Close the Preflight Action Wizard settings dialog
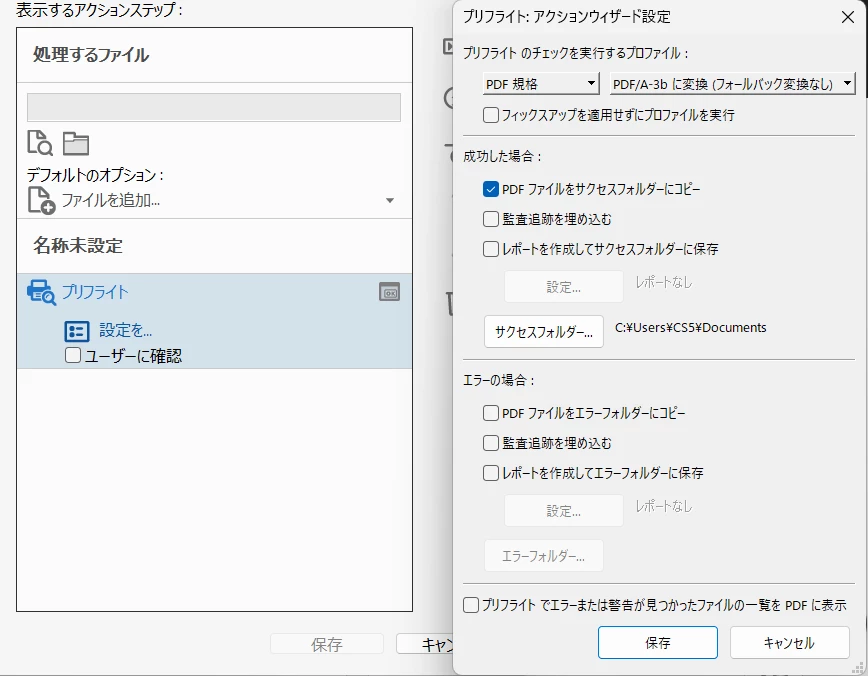868x676 pixels. pos(848,17)
